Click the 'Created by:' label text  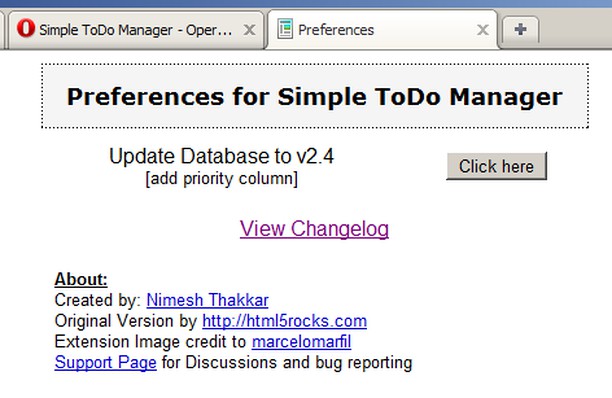98,300
